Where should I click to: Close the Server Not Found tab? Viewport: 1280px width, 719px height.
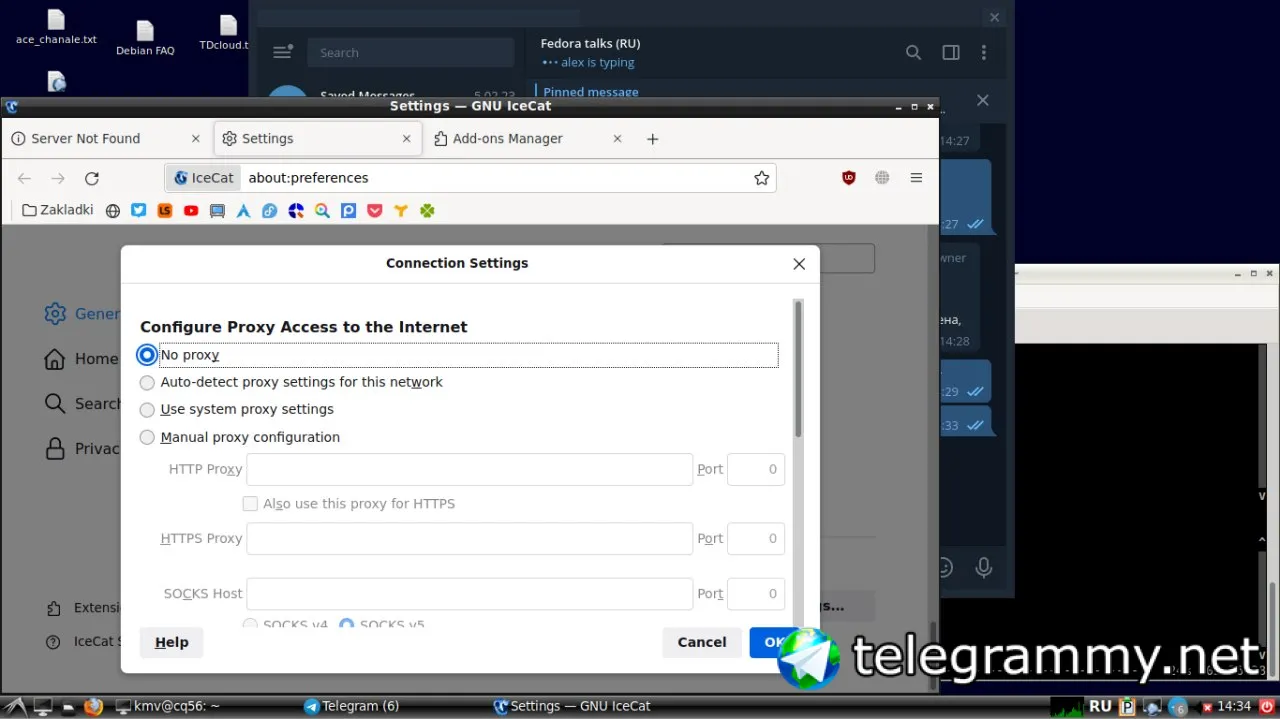(196, 139)
